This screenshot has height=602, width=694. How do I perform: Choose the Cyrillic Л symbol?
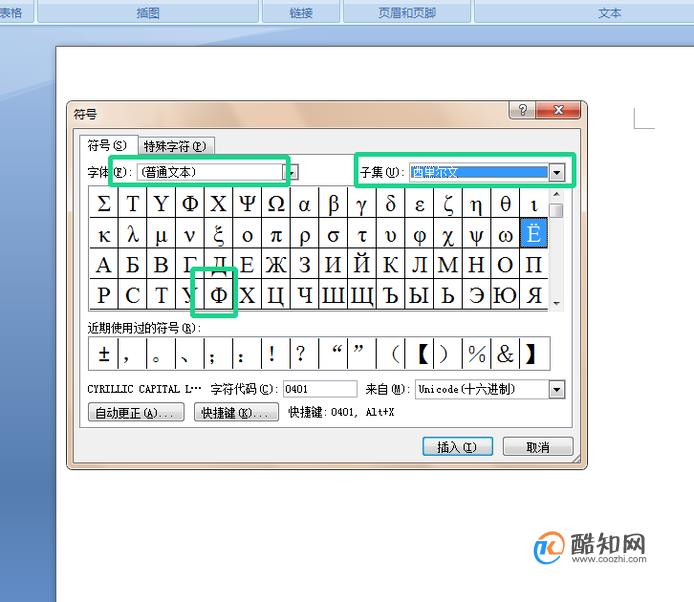419,264
